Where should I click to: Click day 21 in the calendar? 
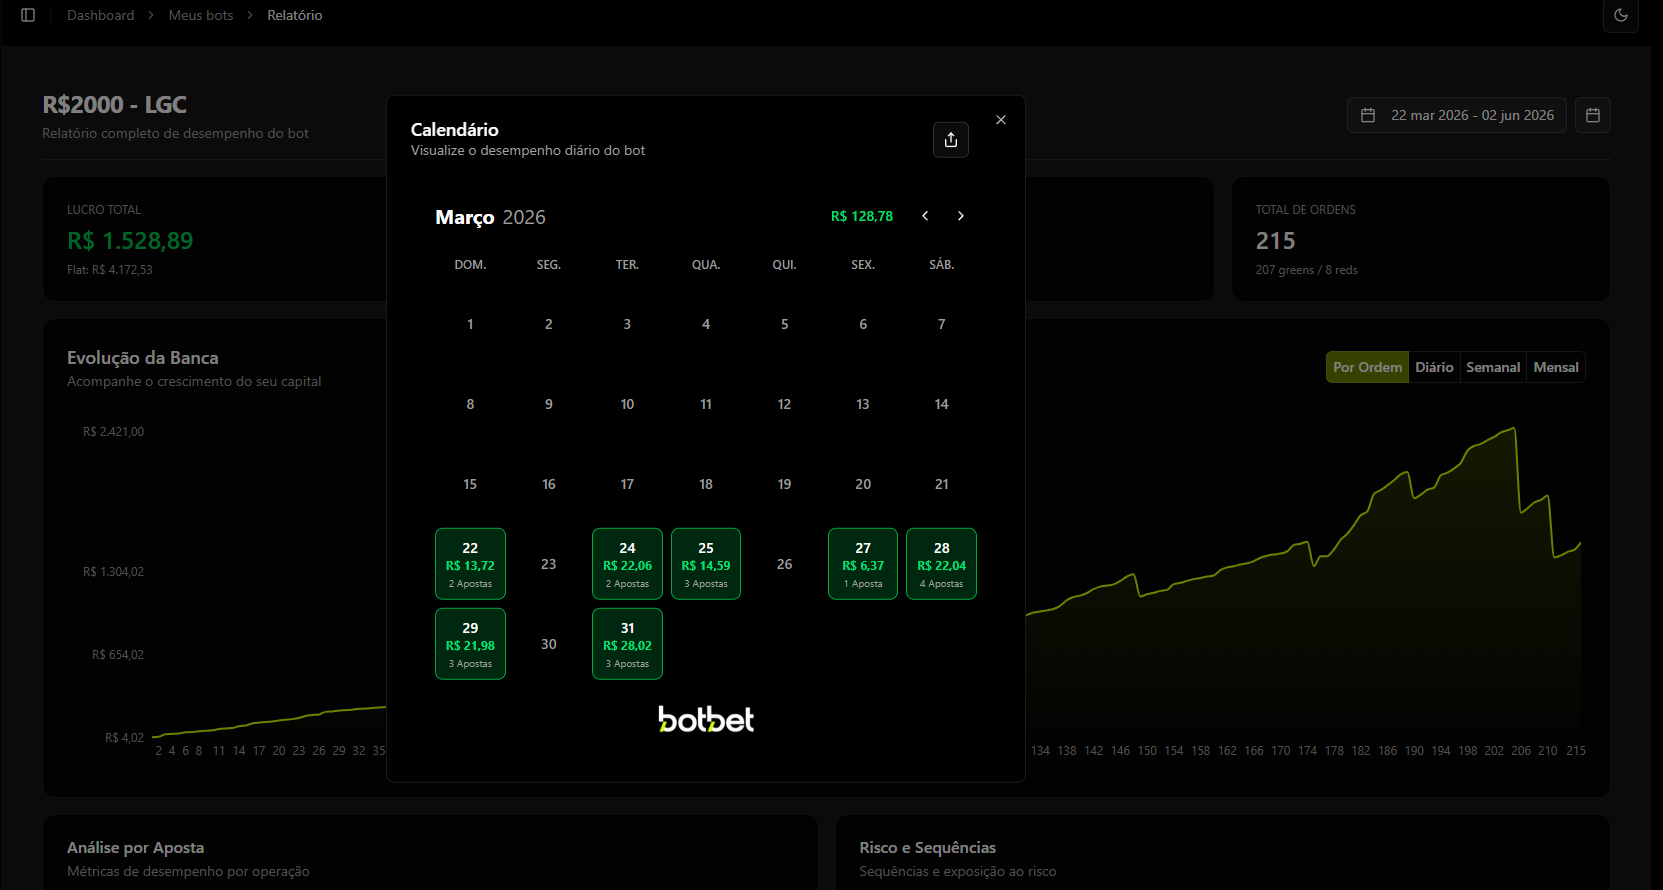click(x=941, y=484)
